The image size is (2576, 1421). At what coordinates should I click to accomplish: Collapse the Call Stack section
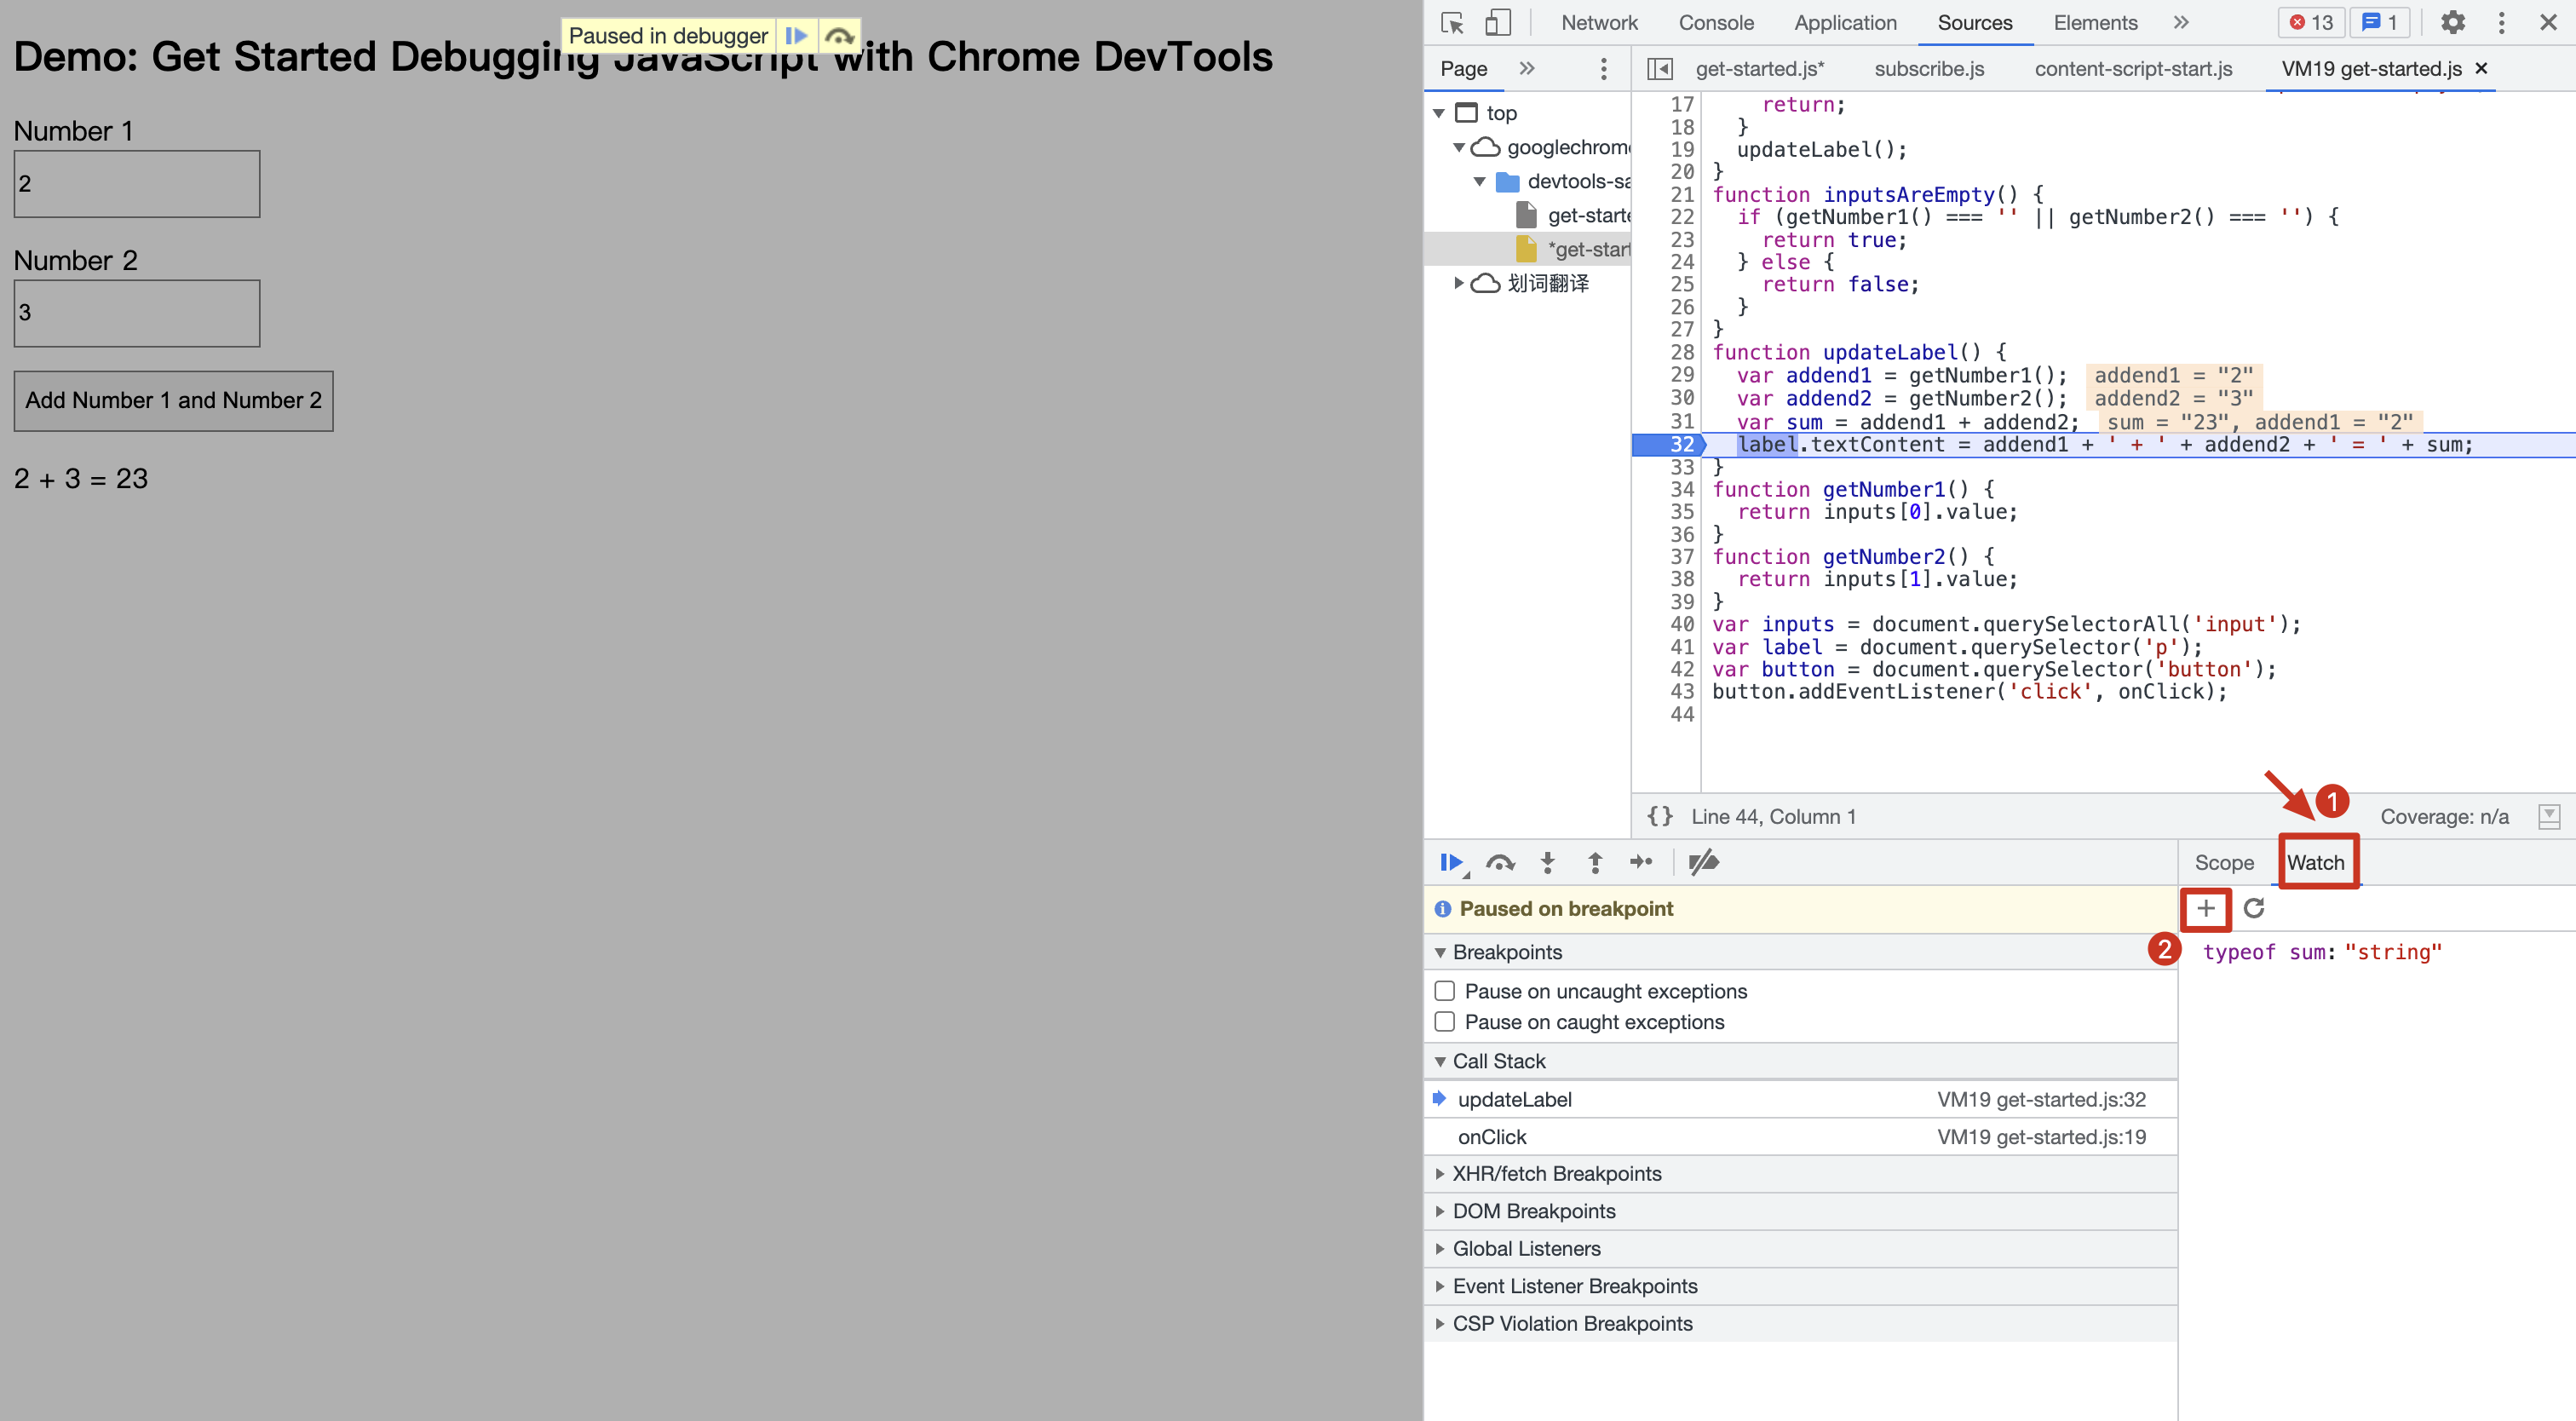[1440, 1061]
